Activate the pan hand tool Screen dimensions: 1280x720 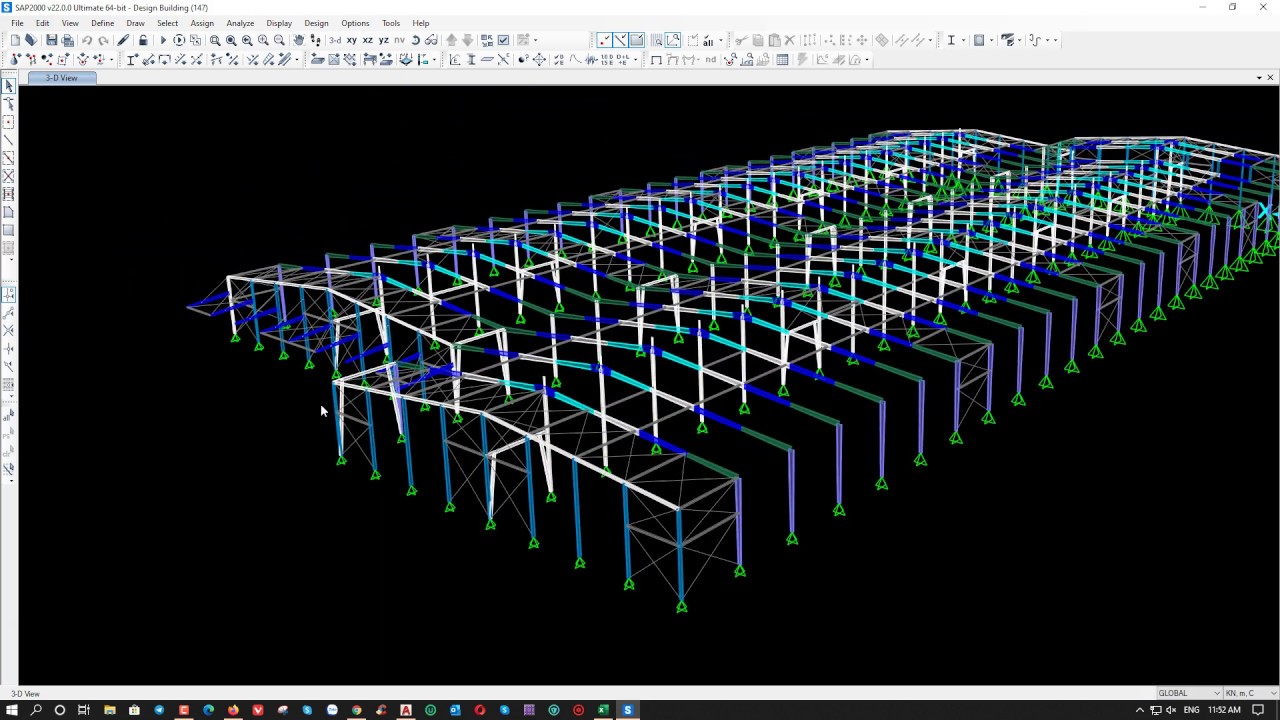(x=298, y=40)
